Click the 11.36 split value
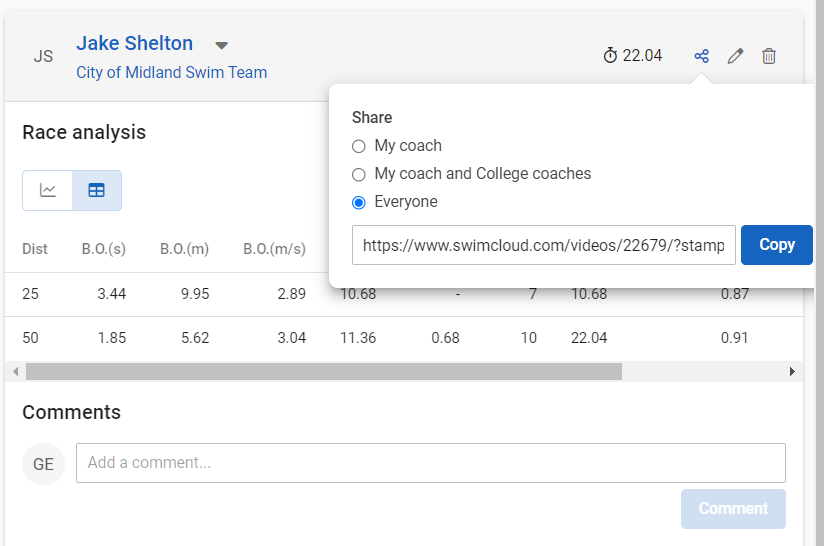This screenshot has height=546, width=824. (x=358, y=338)
